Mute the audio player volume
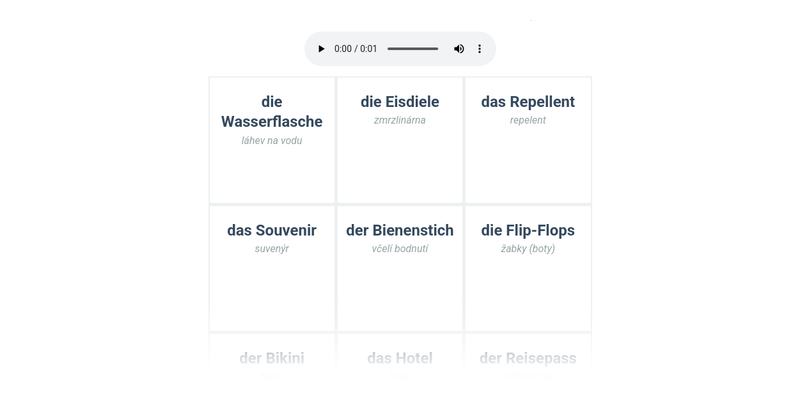This screenshot has width=800, height=400. 459,49
